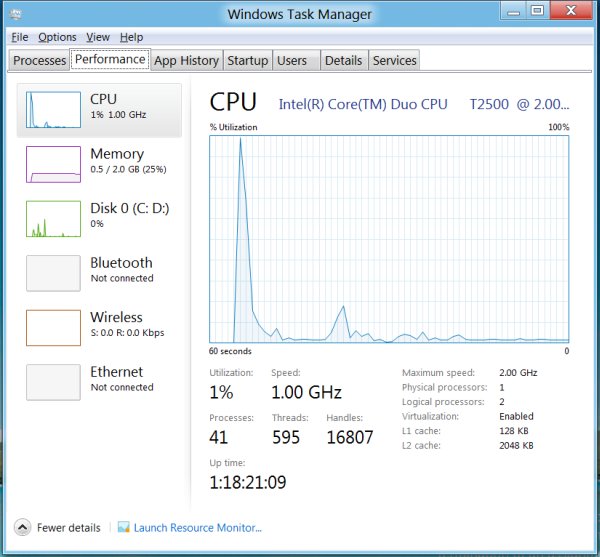Select the Bluetooth thumbnail in sidebar
This screenshot has height=557, width=600.
pyautogui.click(x=54, y=274)
